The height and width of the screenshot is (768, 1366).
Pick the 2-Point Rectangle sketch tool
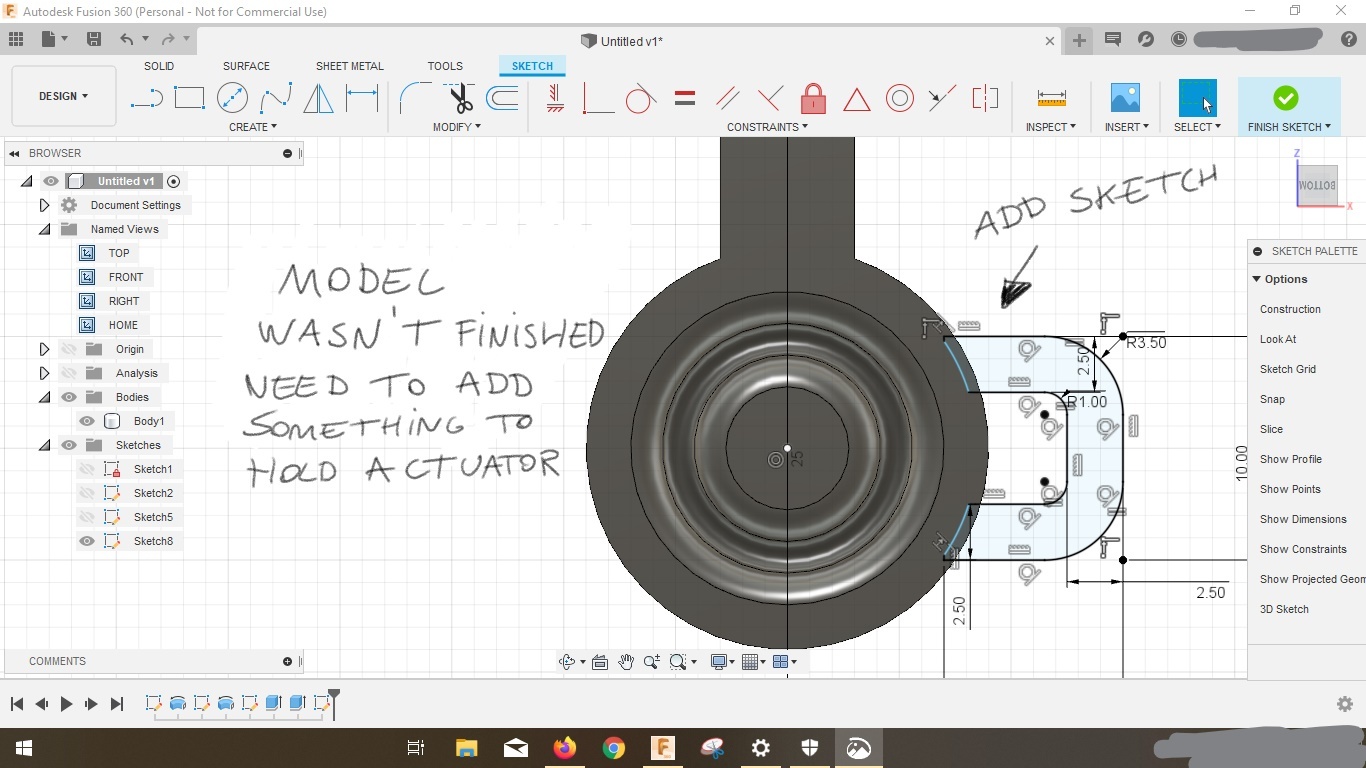(189, 98)
